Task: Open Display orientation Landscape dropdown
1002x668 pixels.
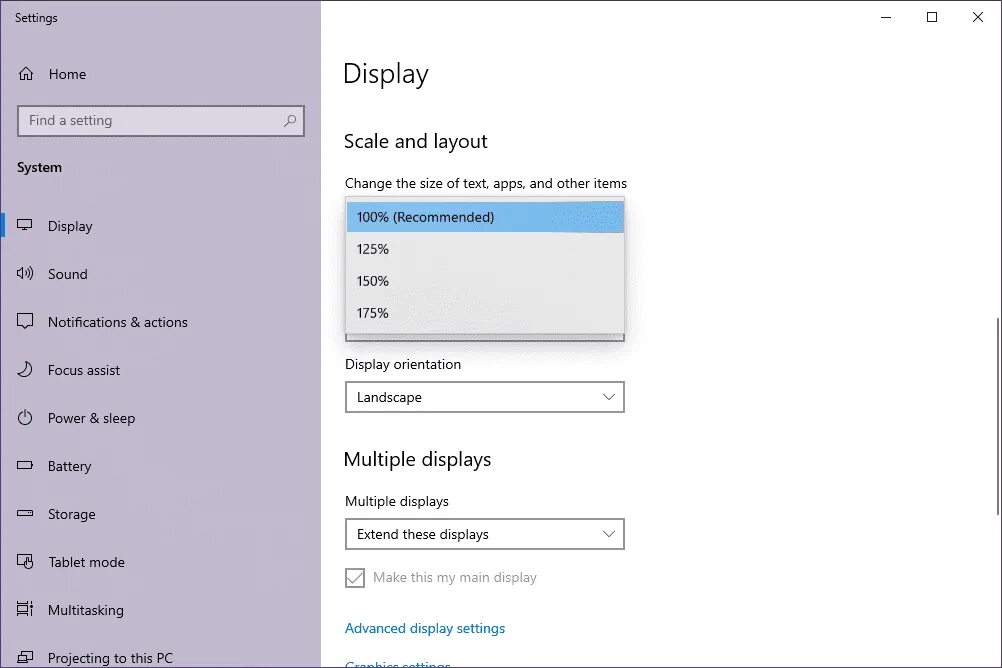Action: point(485,397)
